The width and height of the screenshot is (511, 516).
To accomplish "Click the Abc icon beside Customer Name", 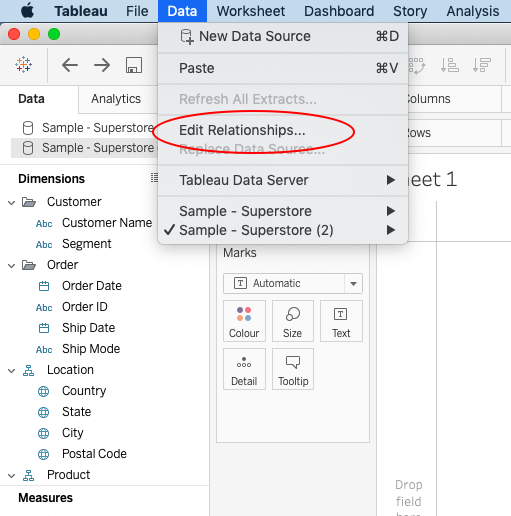I will [x=44, y=224].
